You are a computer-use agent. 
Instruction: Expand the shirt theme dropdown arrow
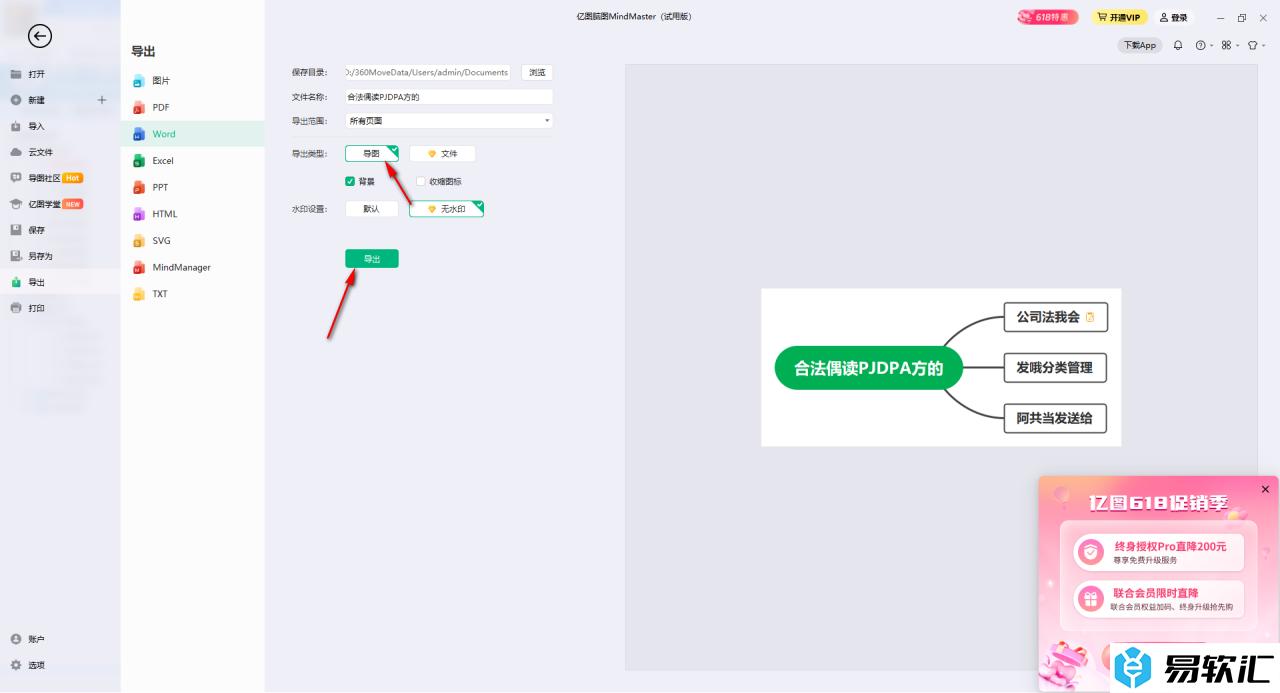pyautogui.click(x=1264, y=46)
